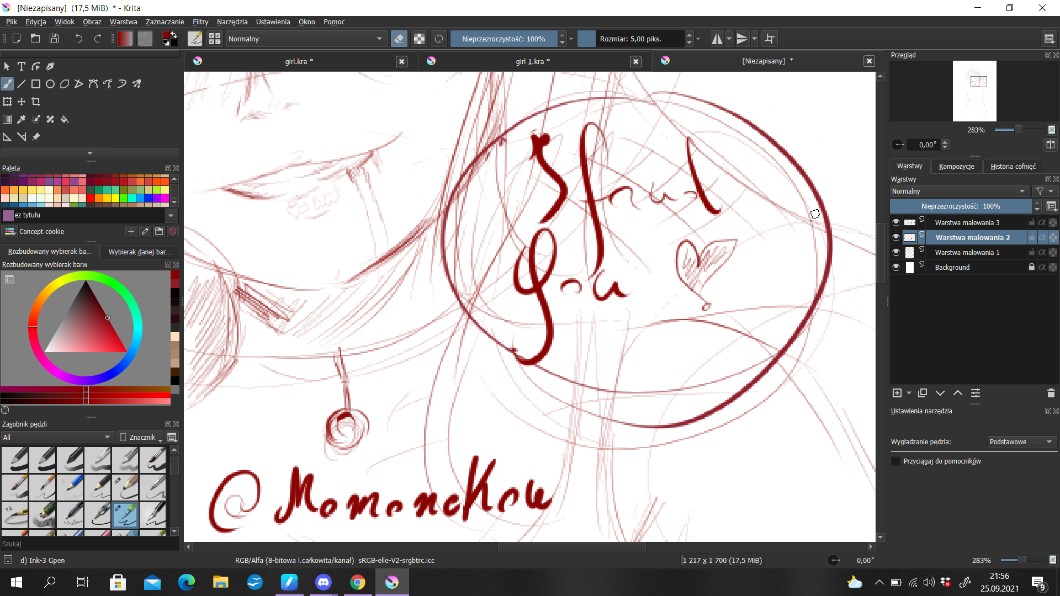Open the Normalny blending mode dropdown in the toolbar
Screen dimensions: 1060x596
305,38
